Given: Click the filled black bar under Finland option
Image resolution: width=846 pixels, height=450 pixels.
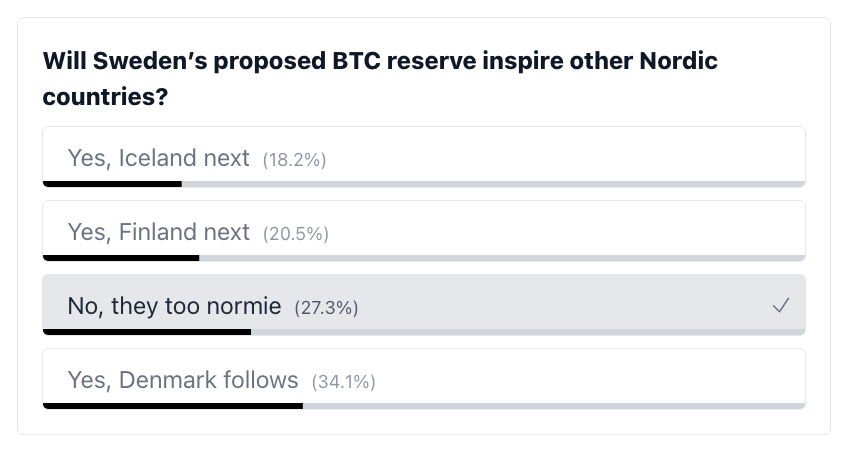Looking at the screenshot, I should click(x=121, y=258).
